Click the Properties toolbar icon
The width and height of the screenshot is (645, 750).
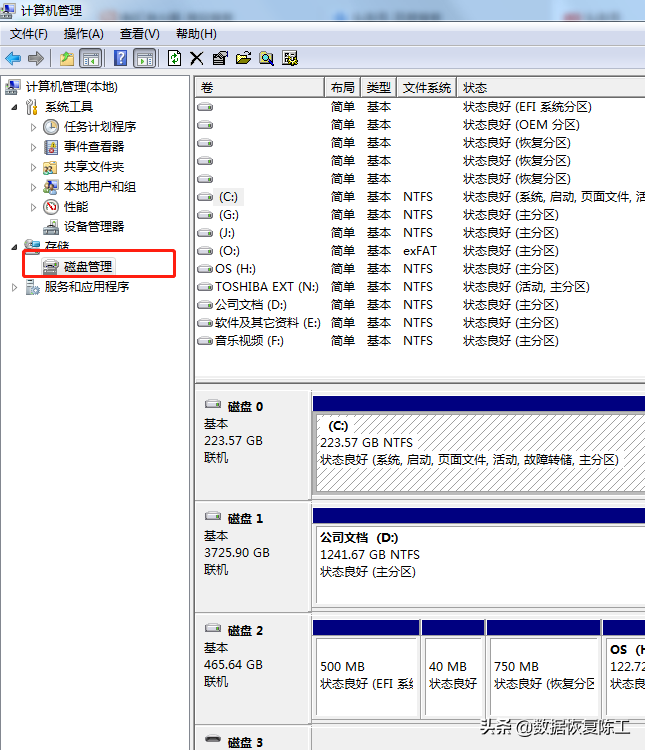point(220,58)
